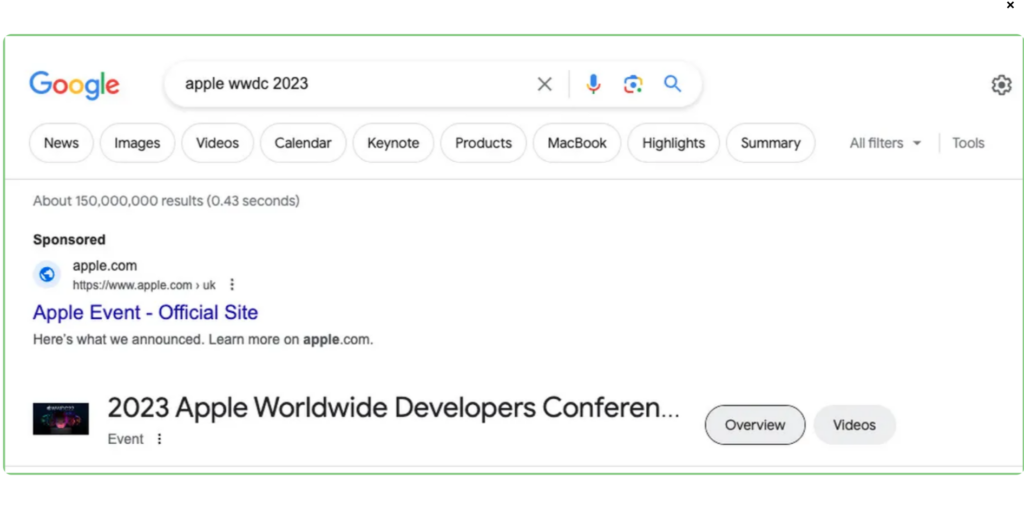Image resolution: width=1024 pixels, height=507 pixels.
Task: Filter results by News
Action: (x=61, y=143)
